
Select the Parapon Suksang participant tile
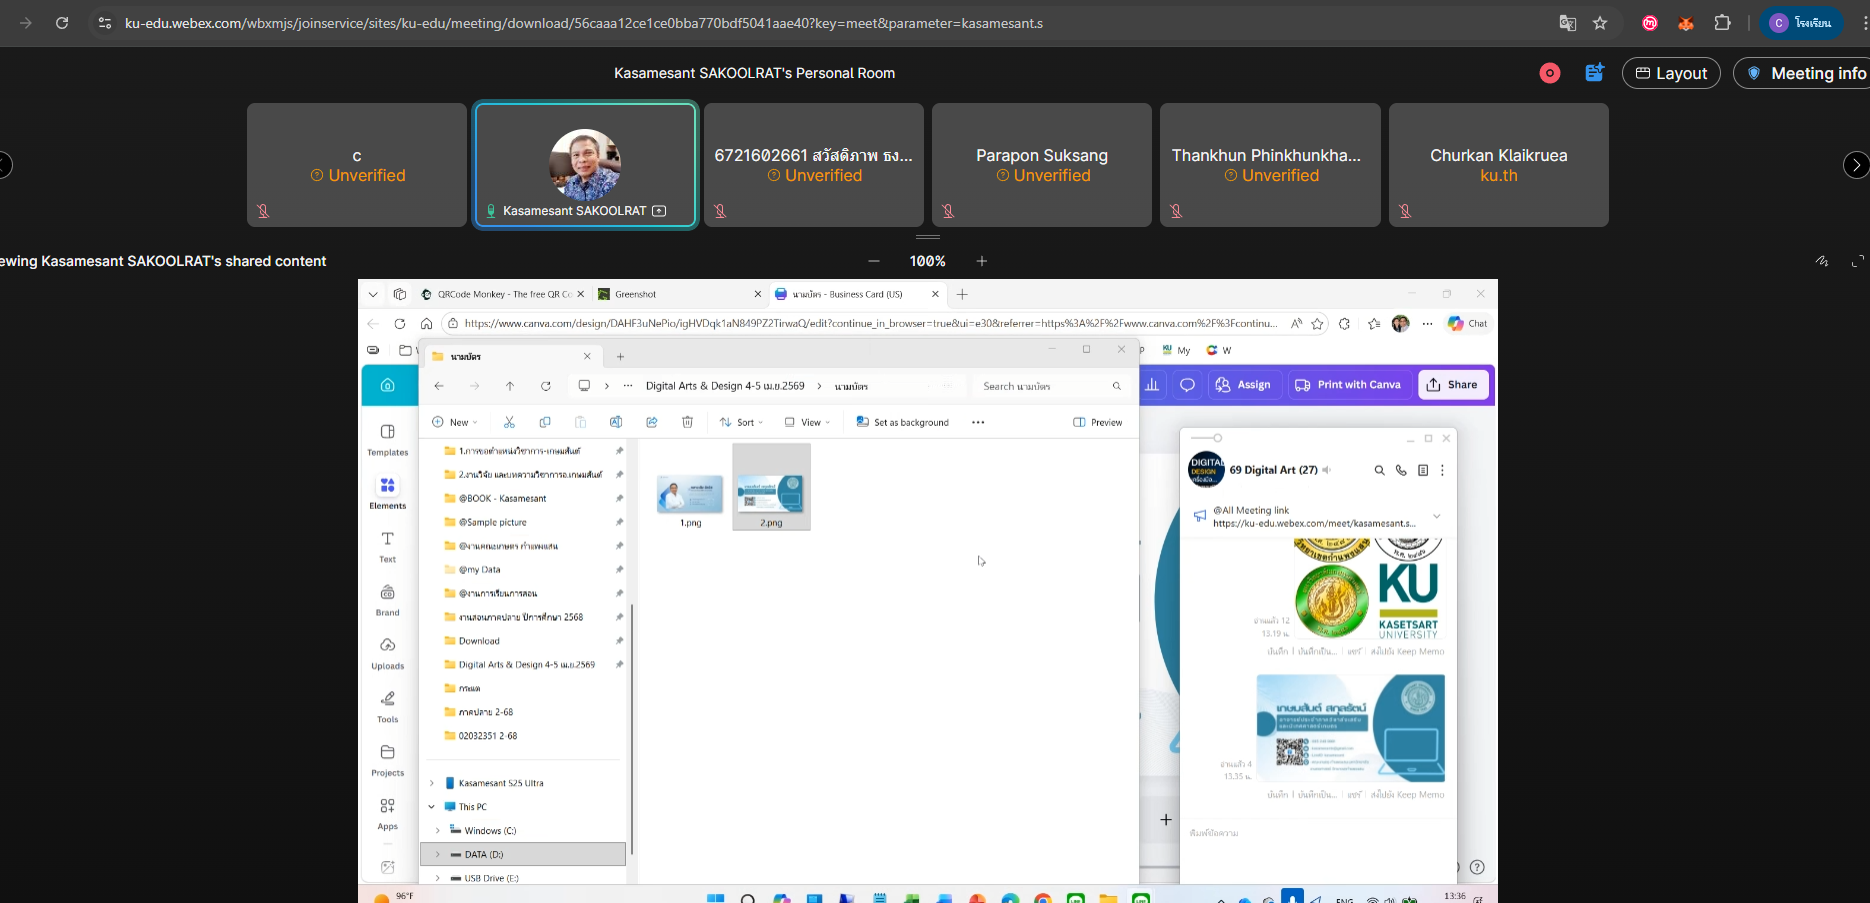click(x=1041, y=165)
